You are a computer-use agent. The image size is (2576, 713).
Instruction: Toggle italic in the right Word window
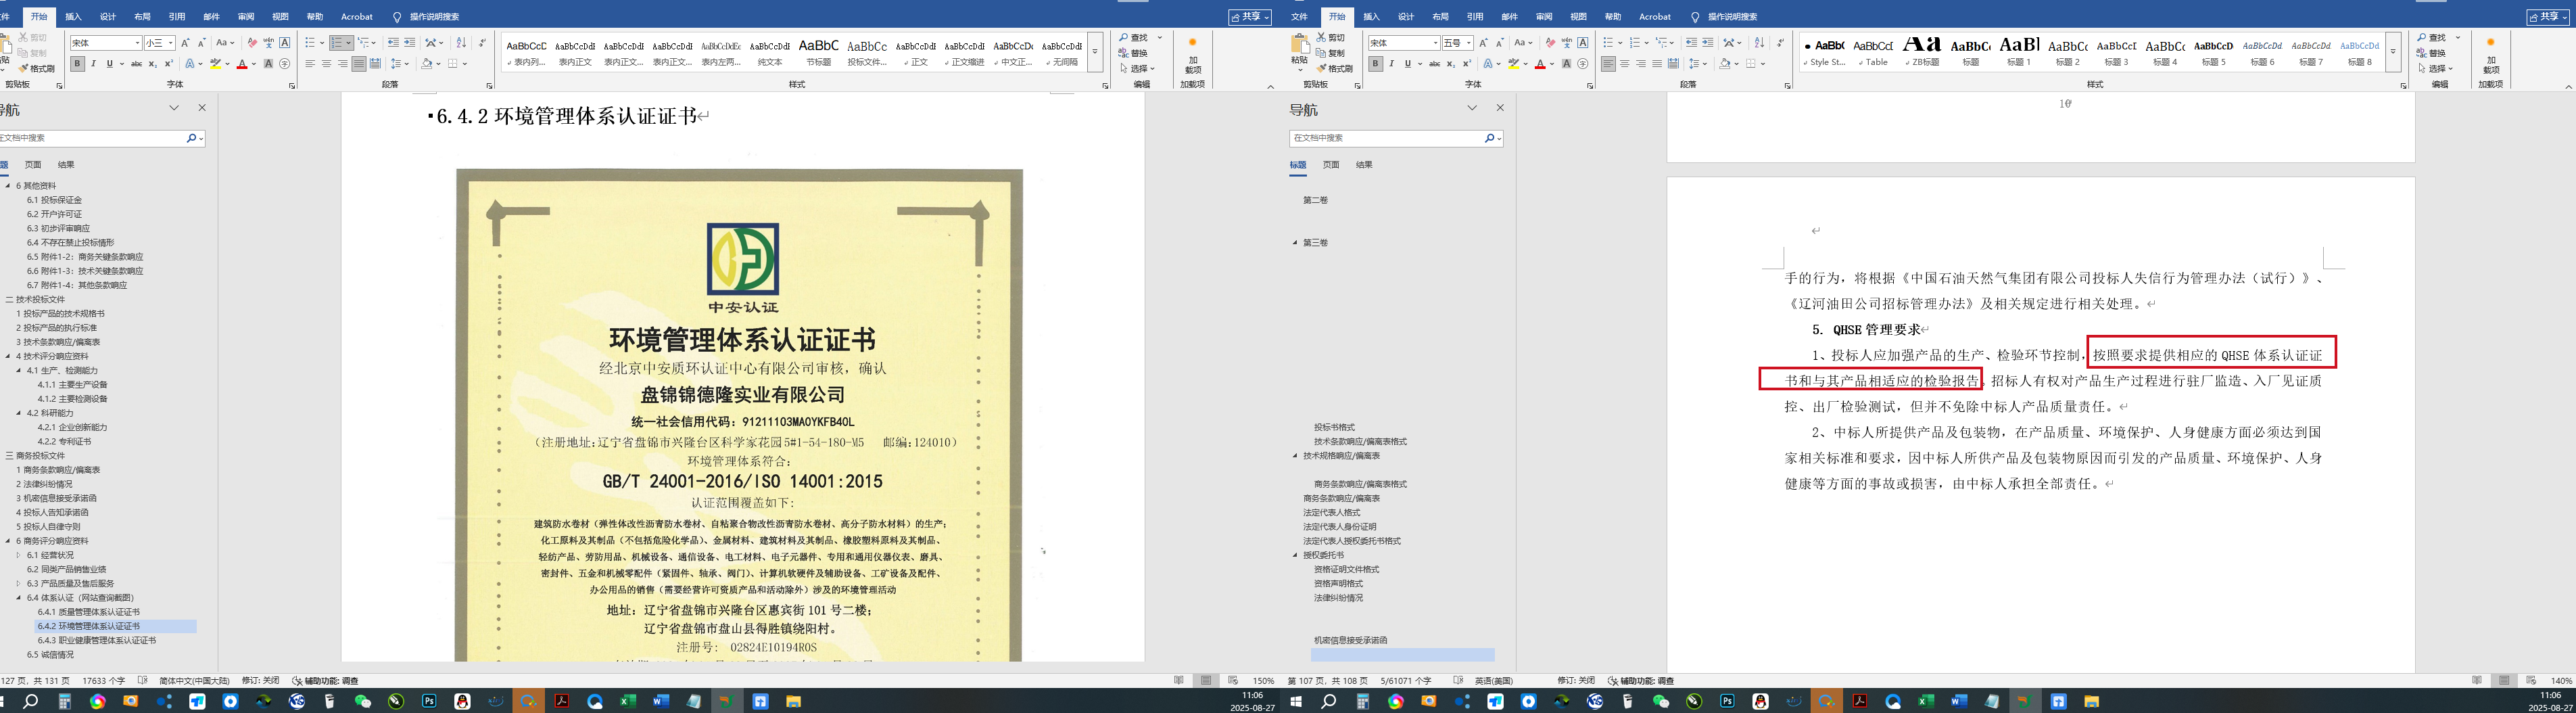(x=1391, y=64)
